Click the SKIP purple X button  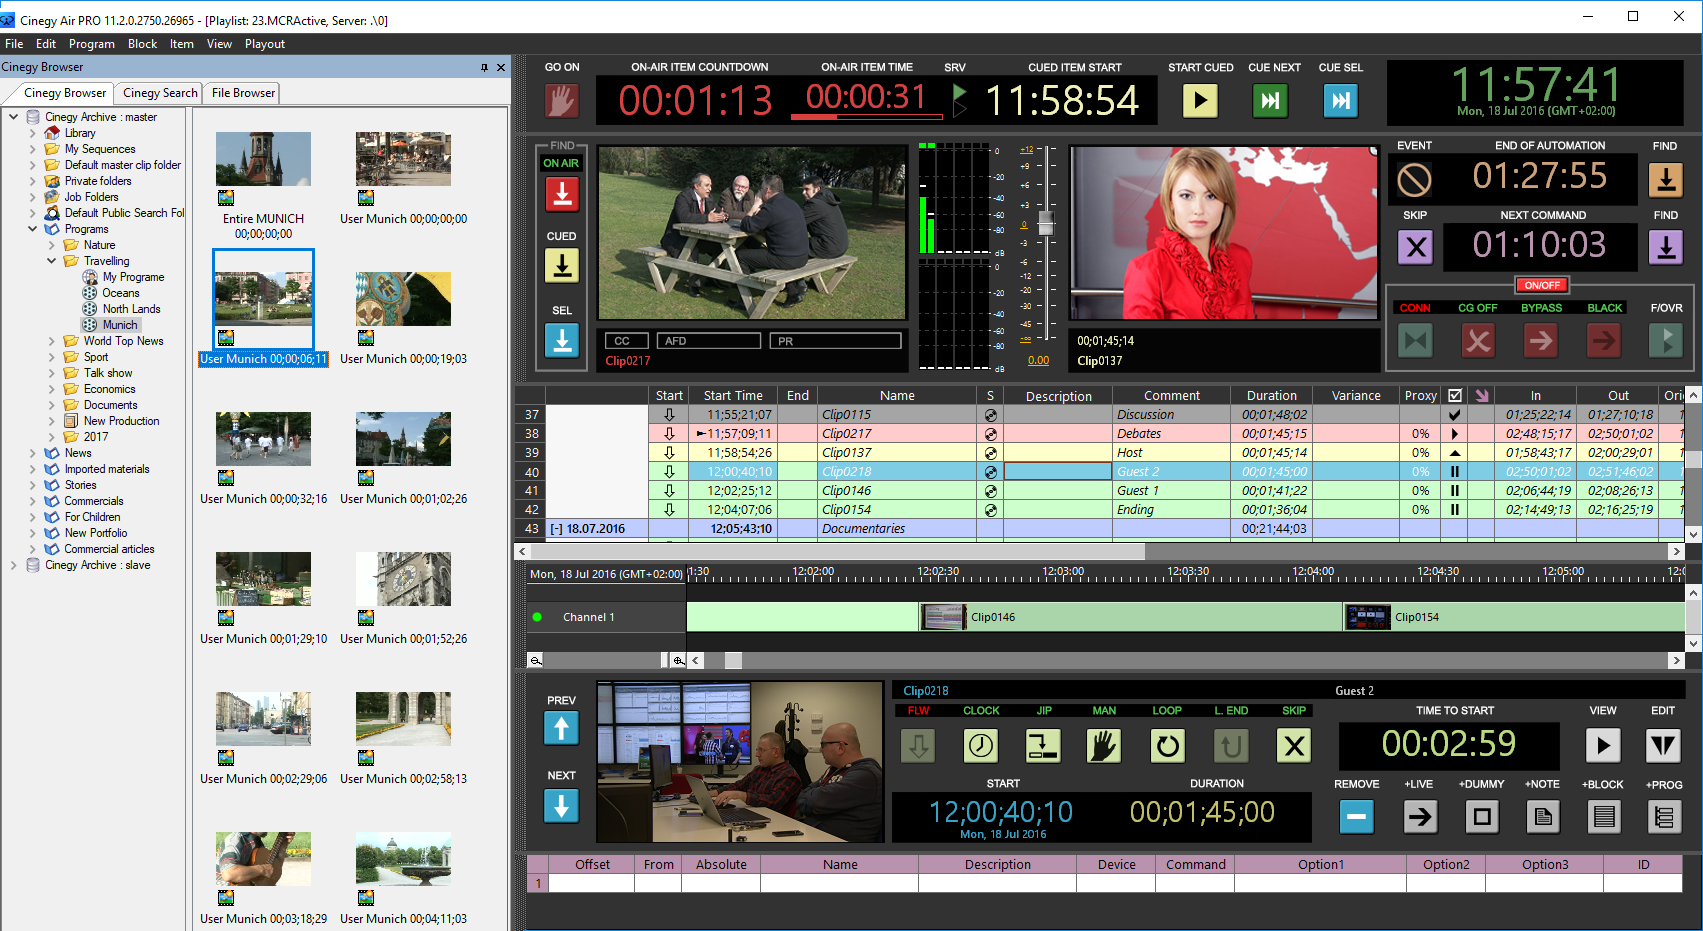tap(1415, 247)
